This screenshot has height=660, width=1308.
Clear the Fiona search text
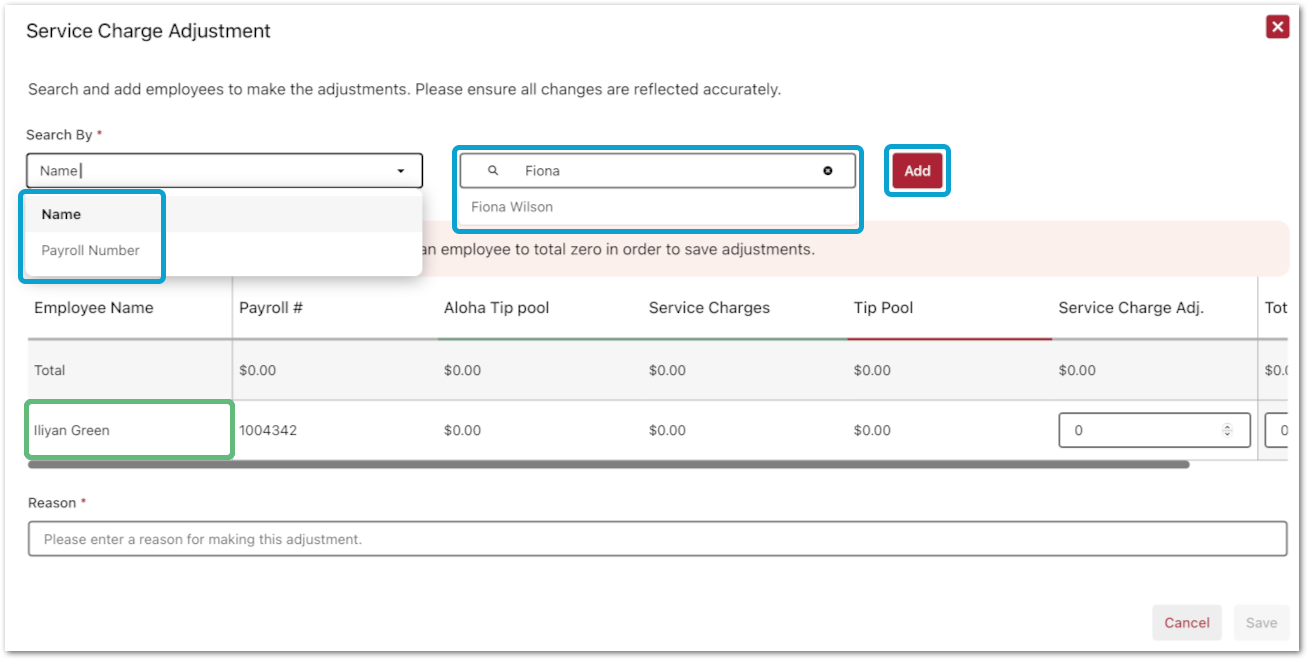click(827, 171)
